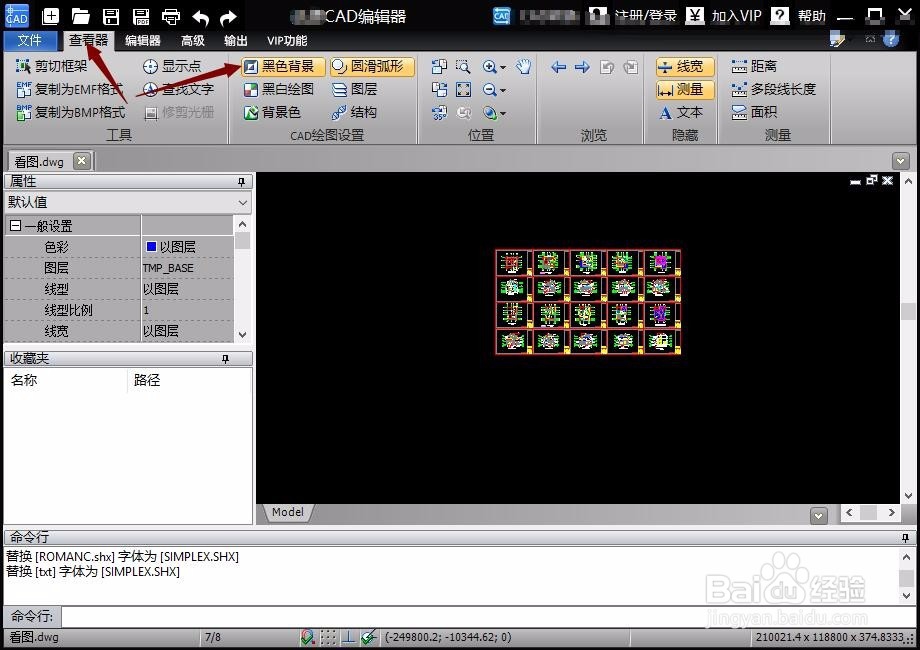Choose 复制为BMP格式
The width and height of the screenshot is (920, 650).
[70, 112]
